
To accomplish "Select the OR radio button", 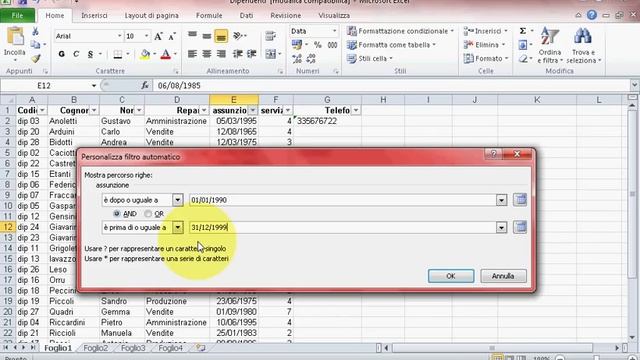I will coord(148,213).
